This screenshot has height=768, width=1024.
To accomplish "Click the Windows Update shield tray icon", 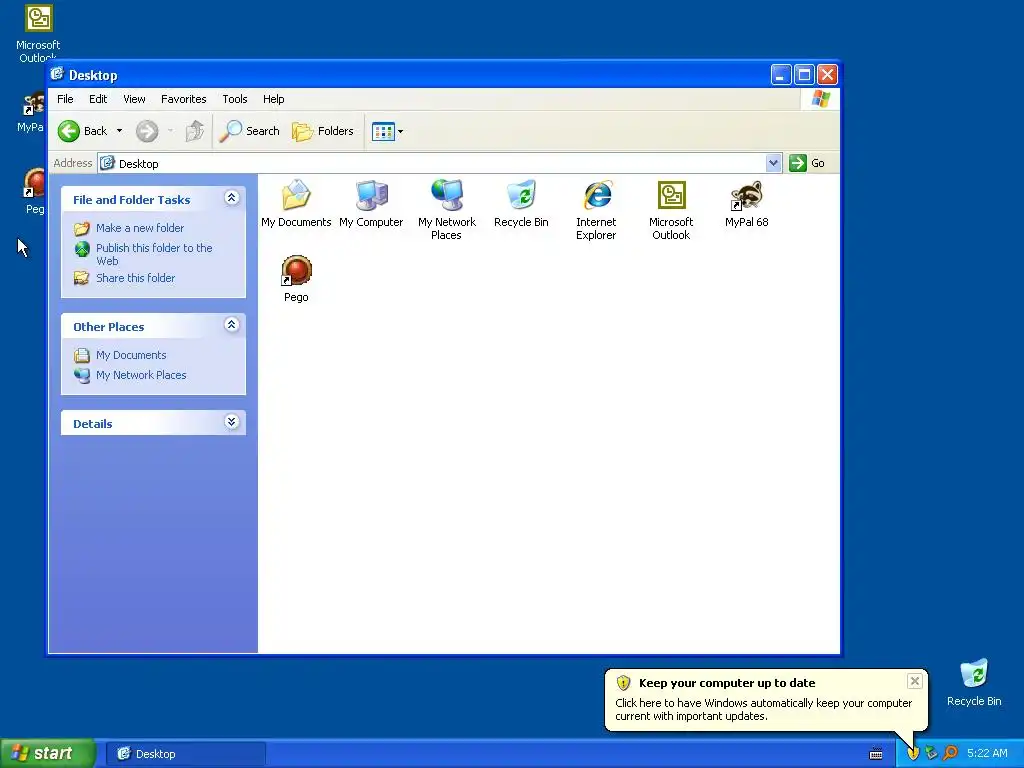I will [x=913, y=753].
